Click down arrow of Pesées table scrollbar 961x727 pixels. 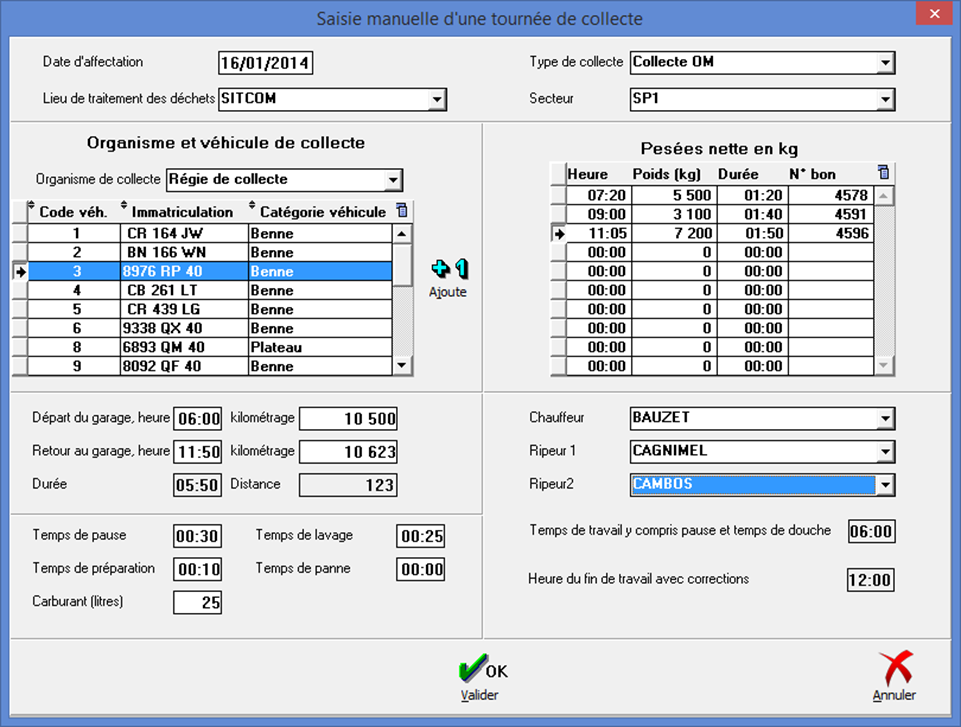click(x=883, y=365)
